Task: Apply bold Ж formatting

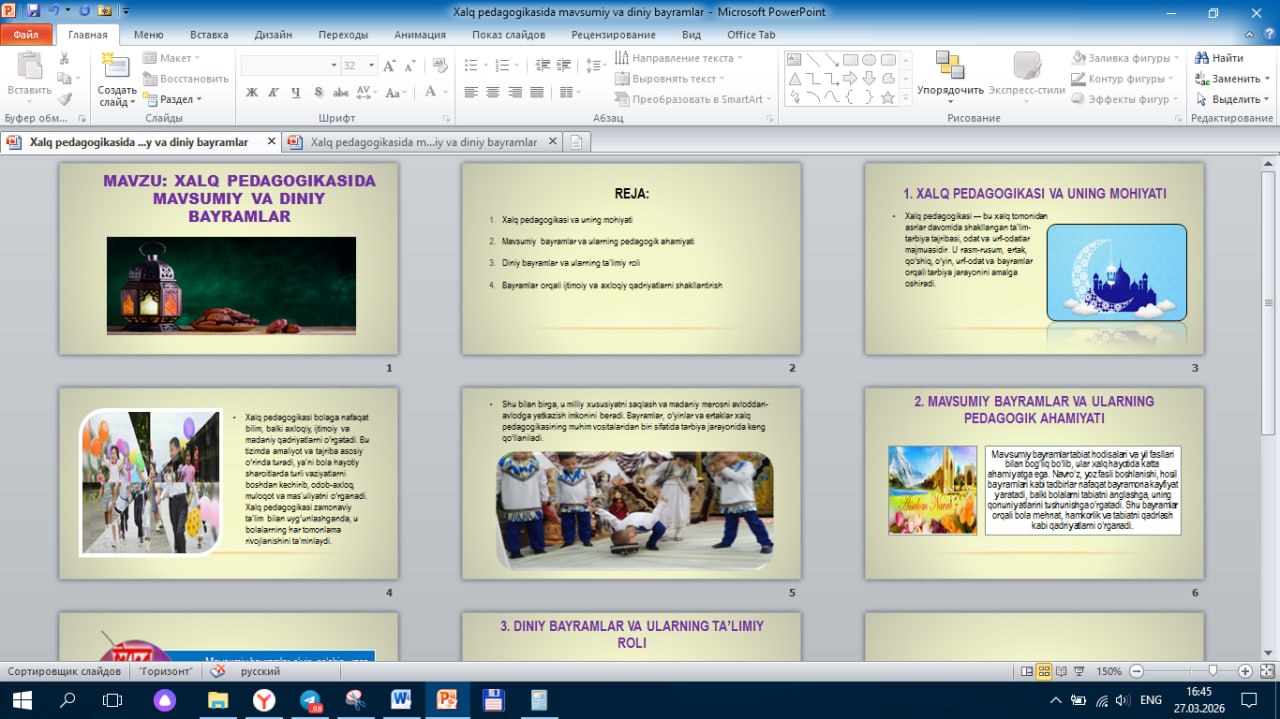Action: 252,92
